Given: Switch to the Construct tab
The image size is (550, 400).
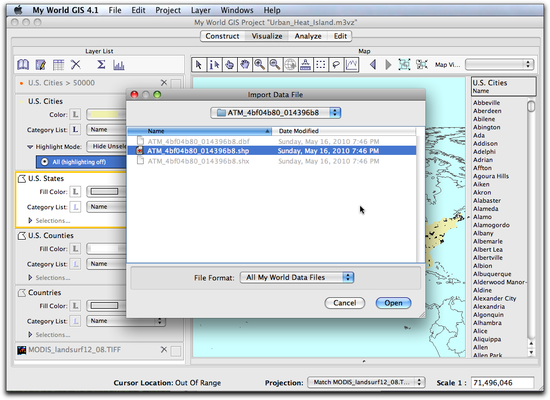Looking at the screenshot, I should click(x=222, y=36).
